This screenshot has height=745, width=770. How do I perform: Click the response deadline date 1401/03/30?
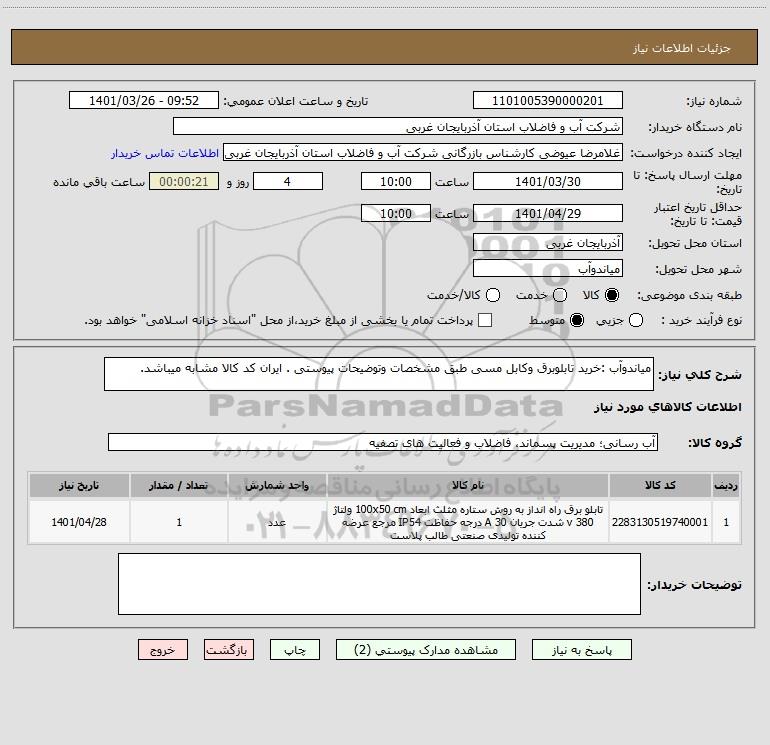pos(548,181)
